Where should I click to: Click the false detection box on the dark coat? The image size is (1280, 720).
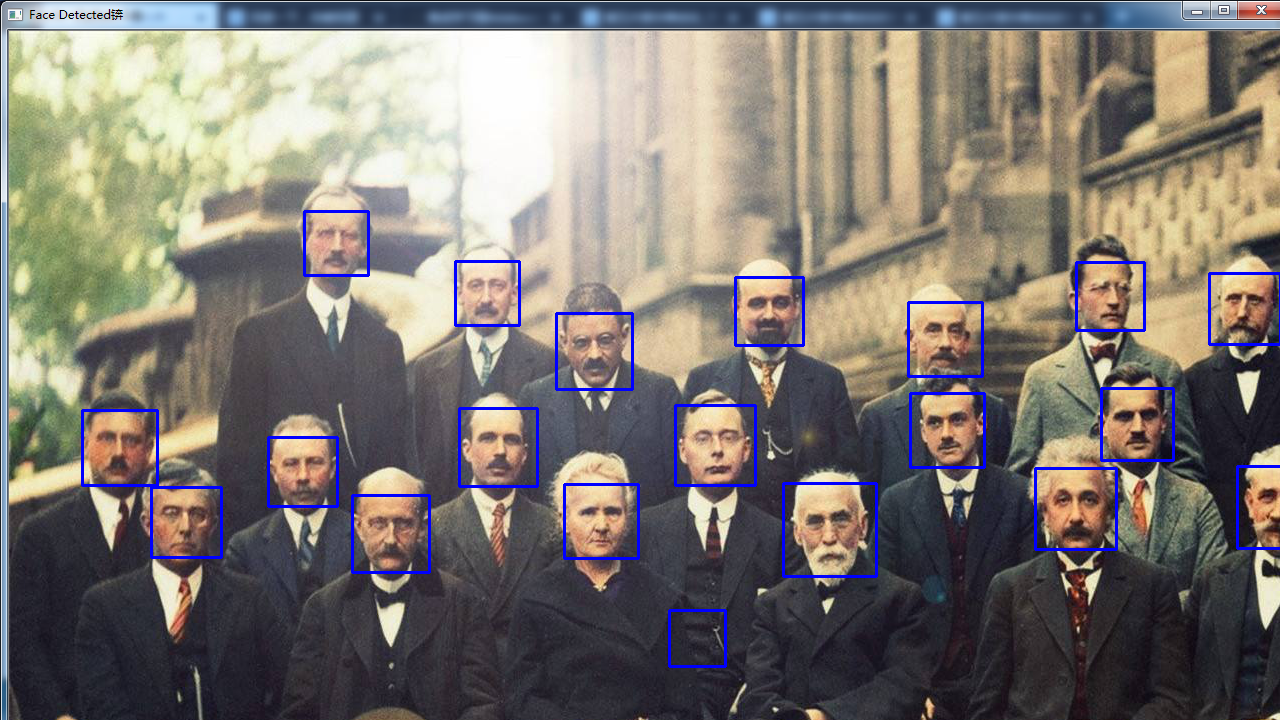point(697,638)
